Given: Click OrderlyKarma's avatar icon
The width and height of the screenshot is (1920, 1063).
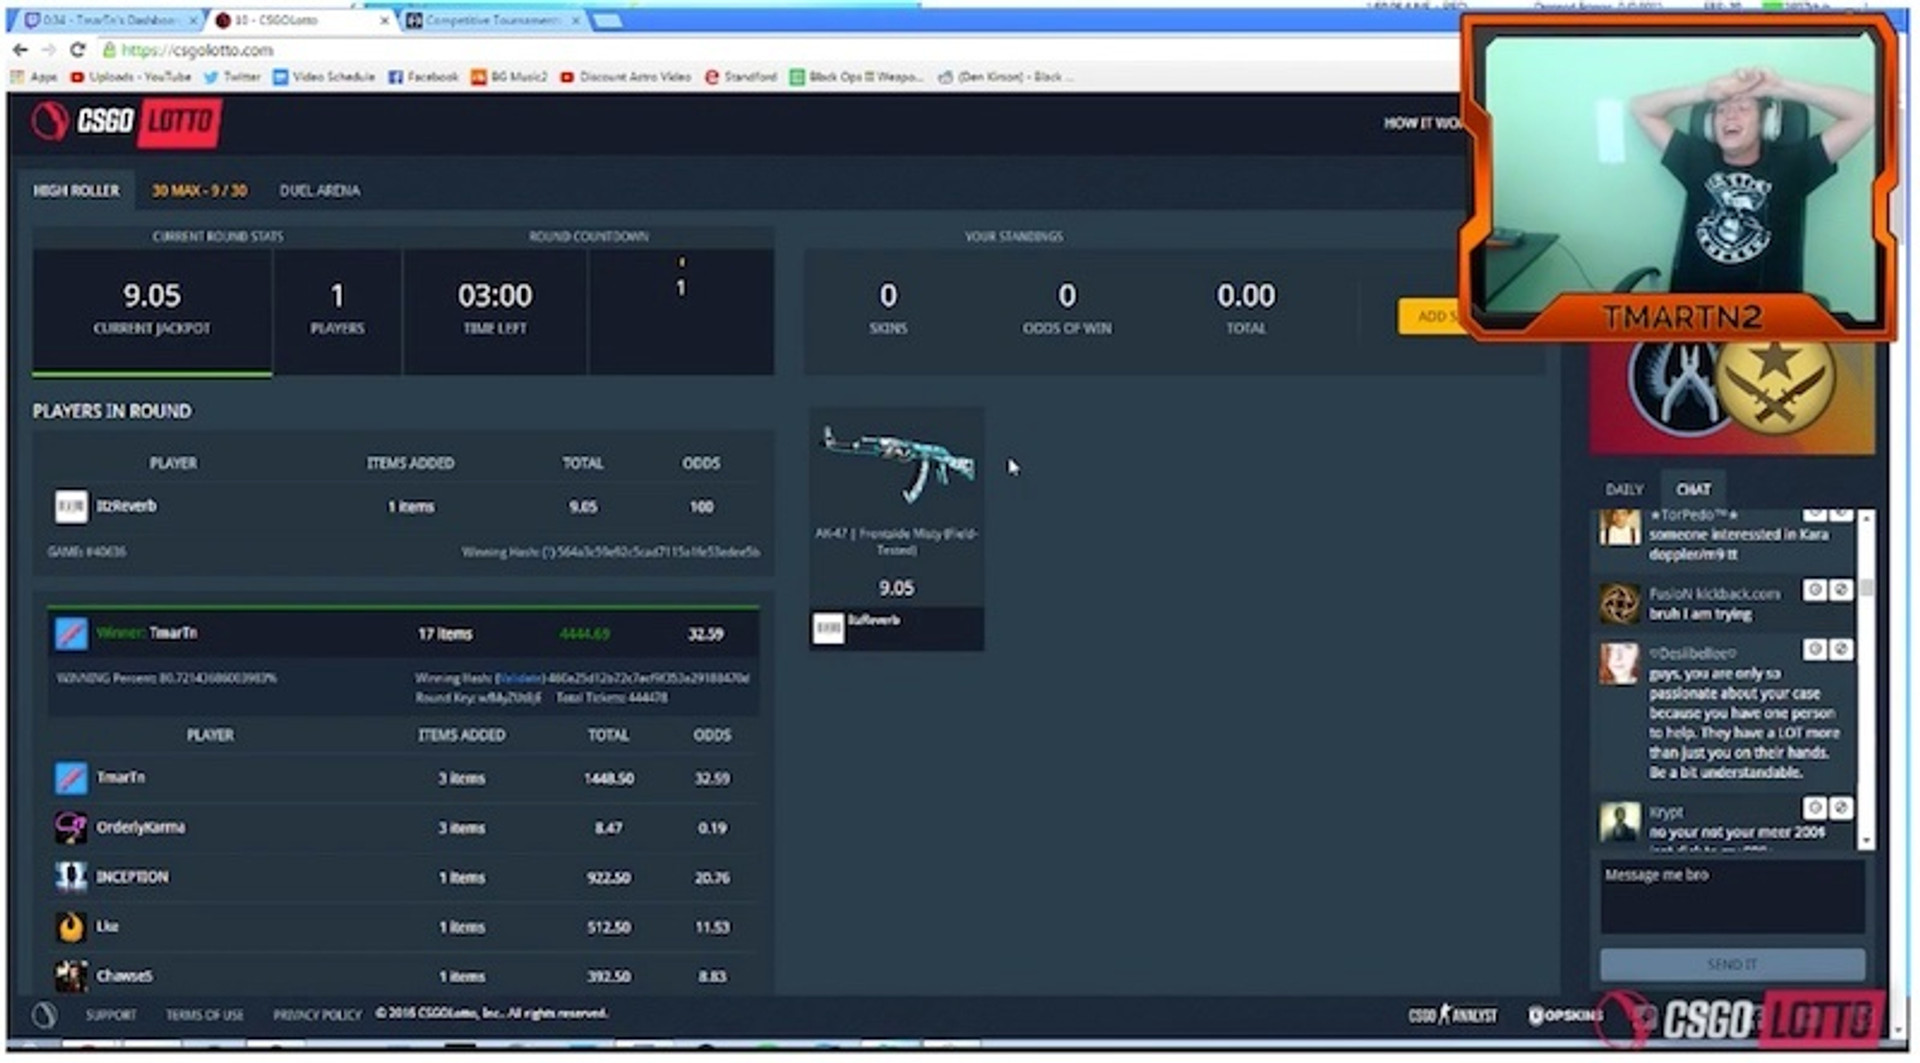Looking at the screenshot, I should click(70, 827).
